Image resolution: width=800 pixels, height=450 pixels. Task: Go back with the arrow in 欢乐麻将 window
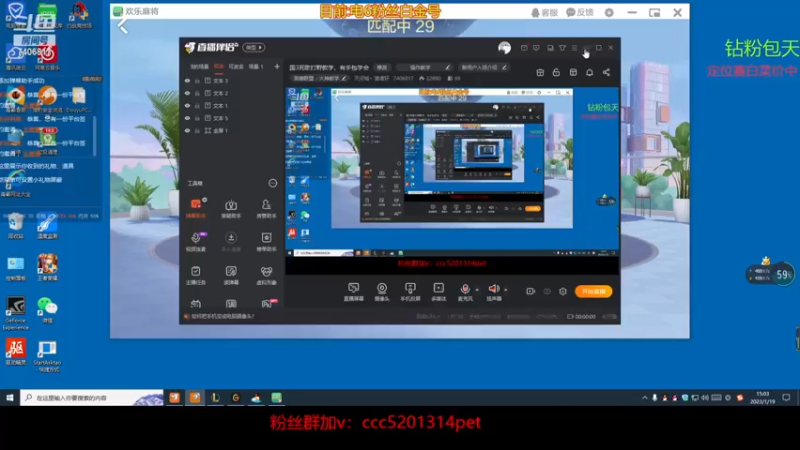point(122,27)
